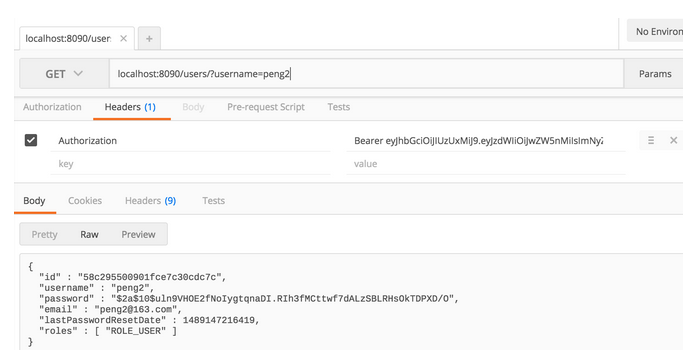
Task: Select the localhost:8090/user tab
Action: [x=68, y=39]
